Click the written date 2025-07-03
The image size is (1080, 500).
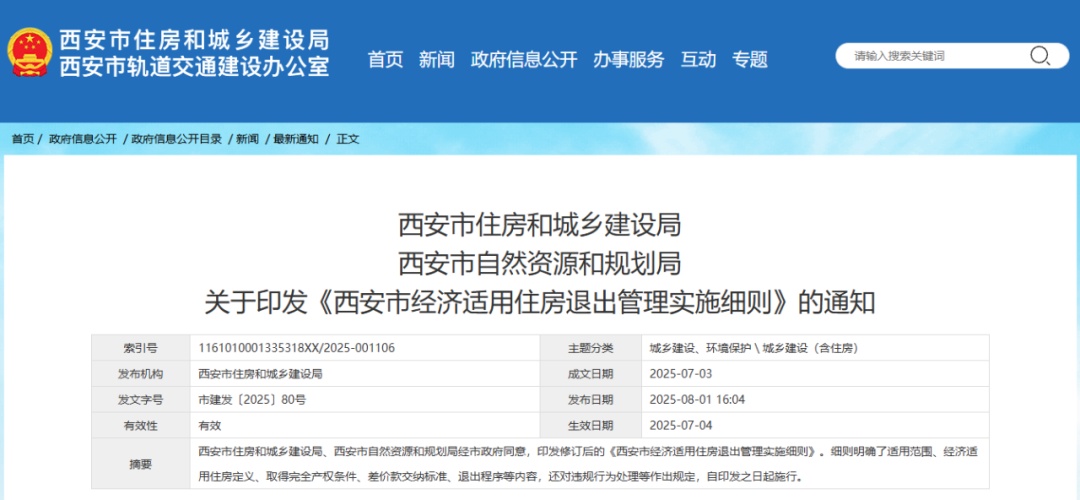(x=681, y=374)
